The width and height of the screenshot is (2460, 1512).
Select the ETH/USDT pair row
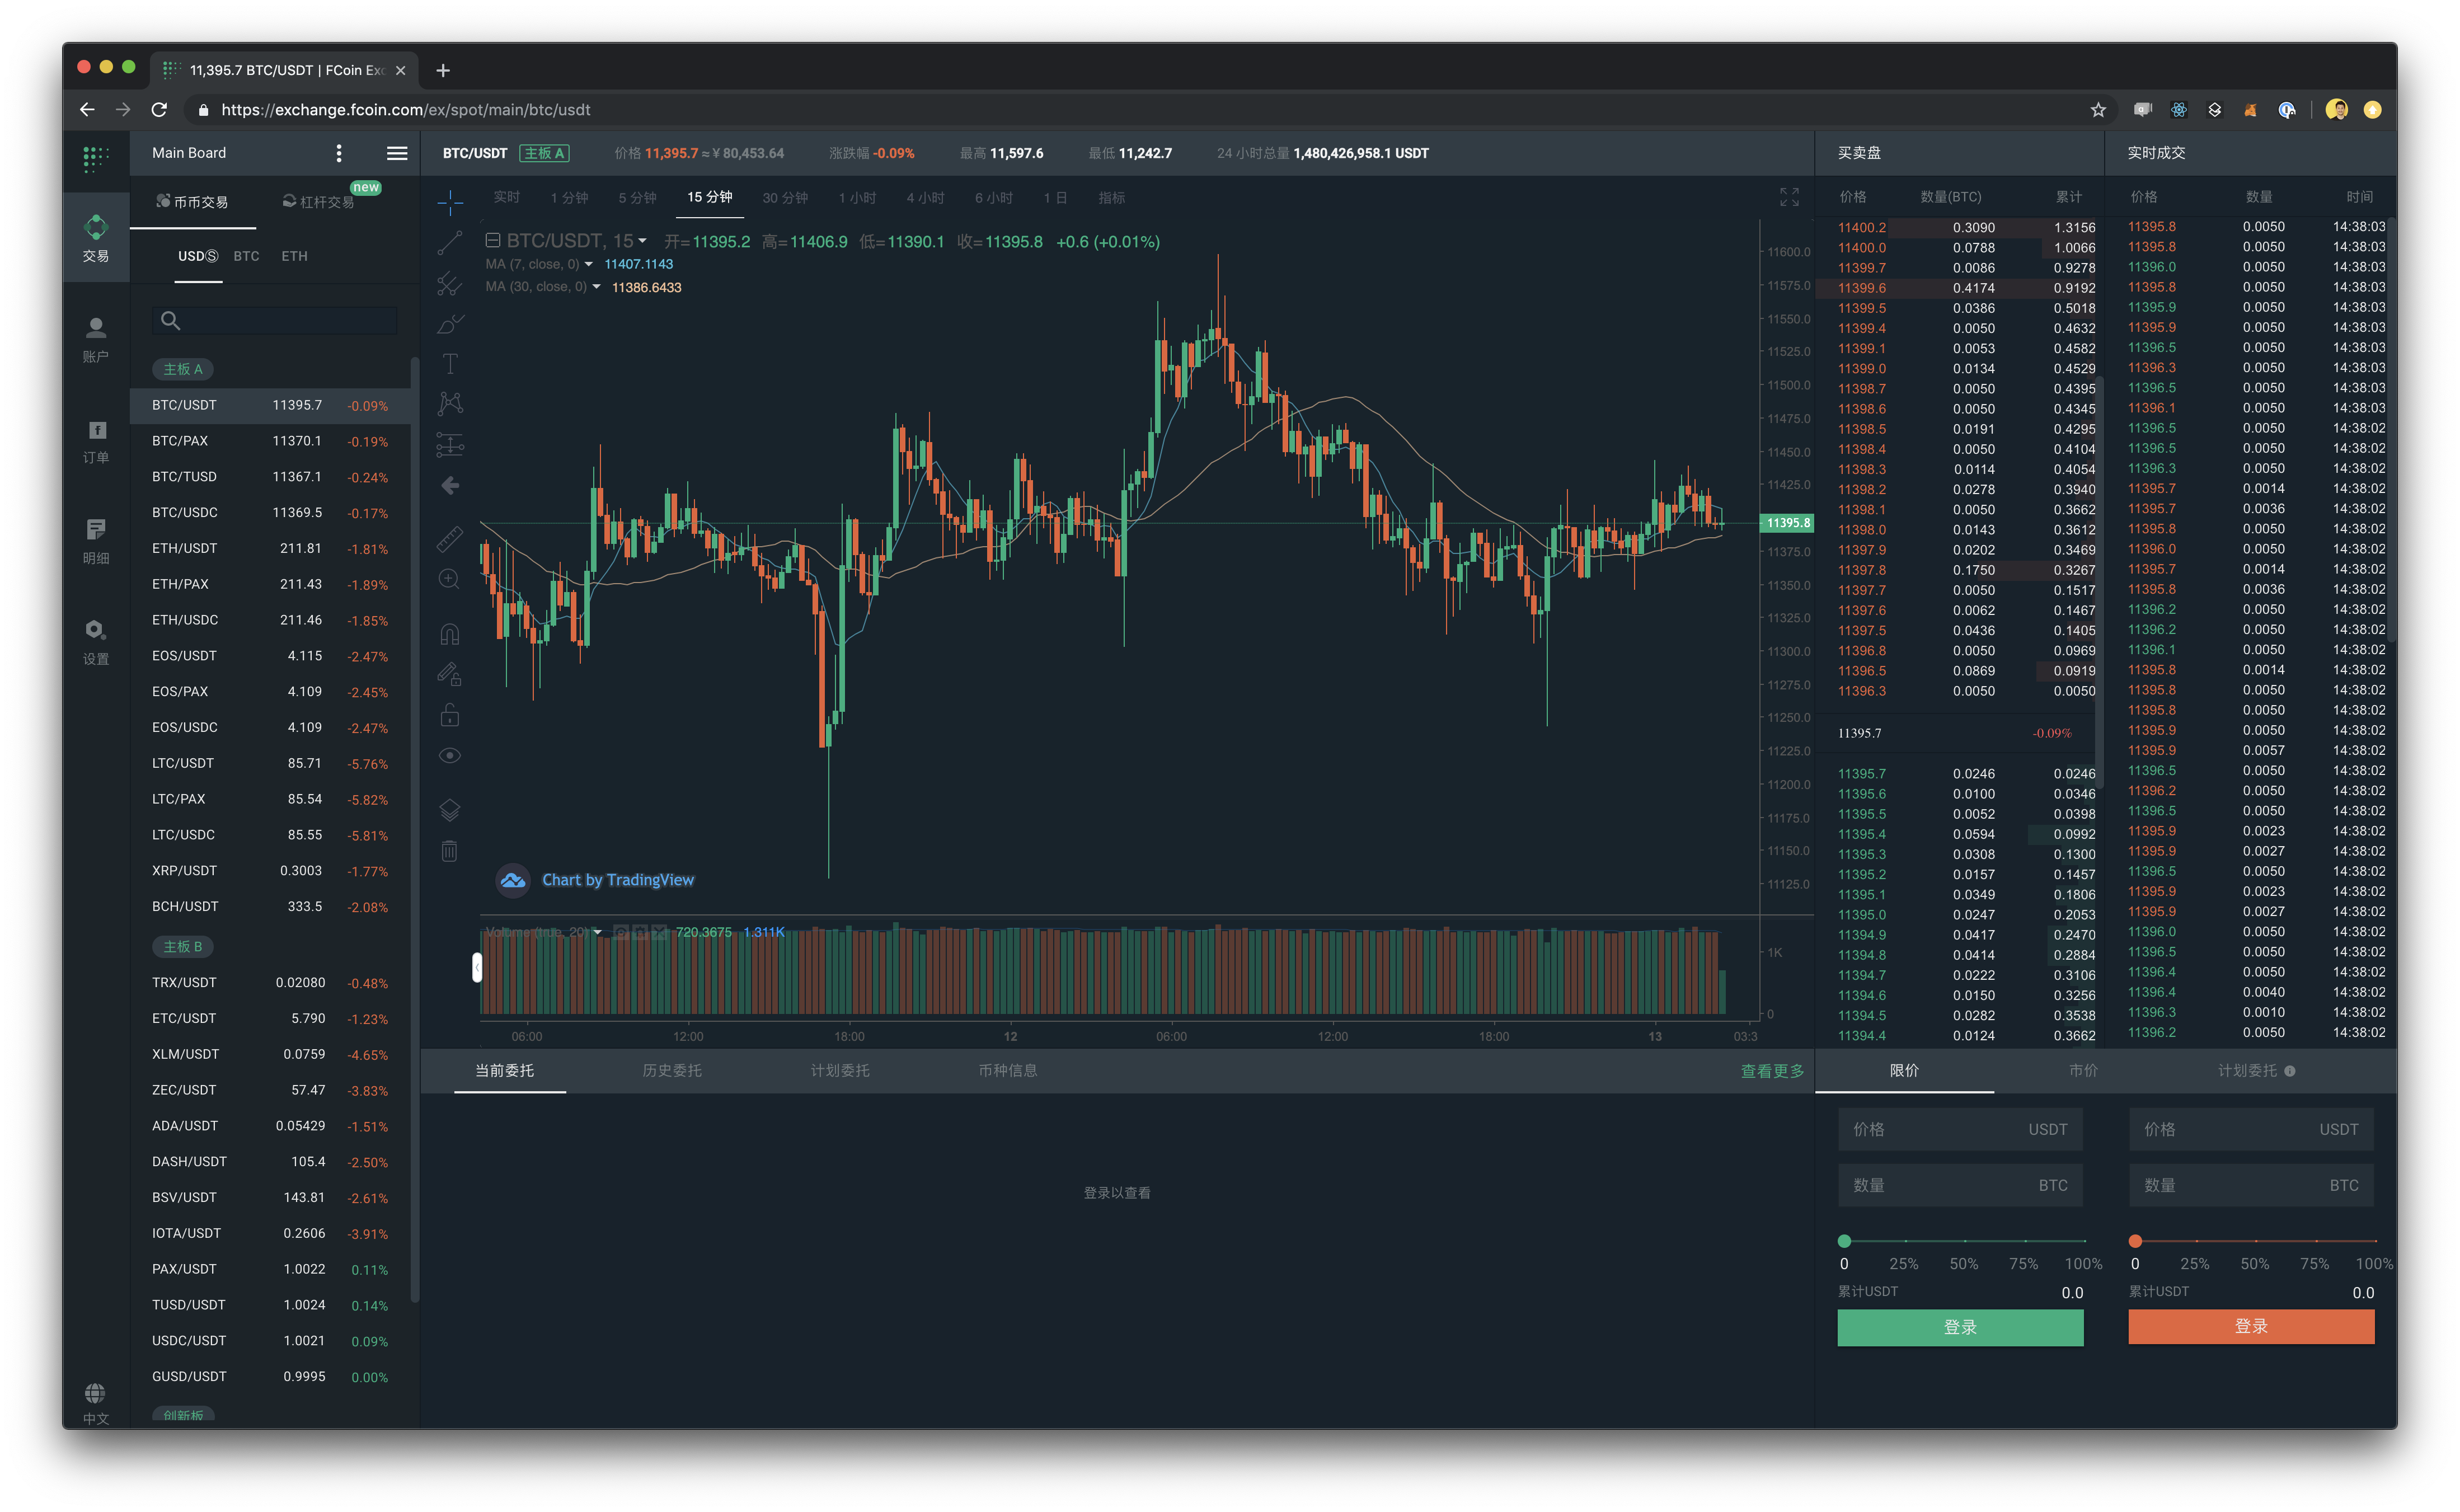pos(270,548)
